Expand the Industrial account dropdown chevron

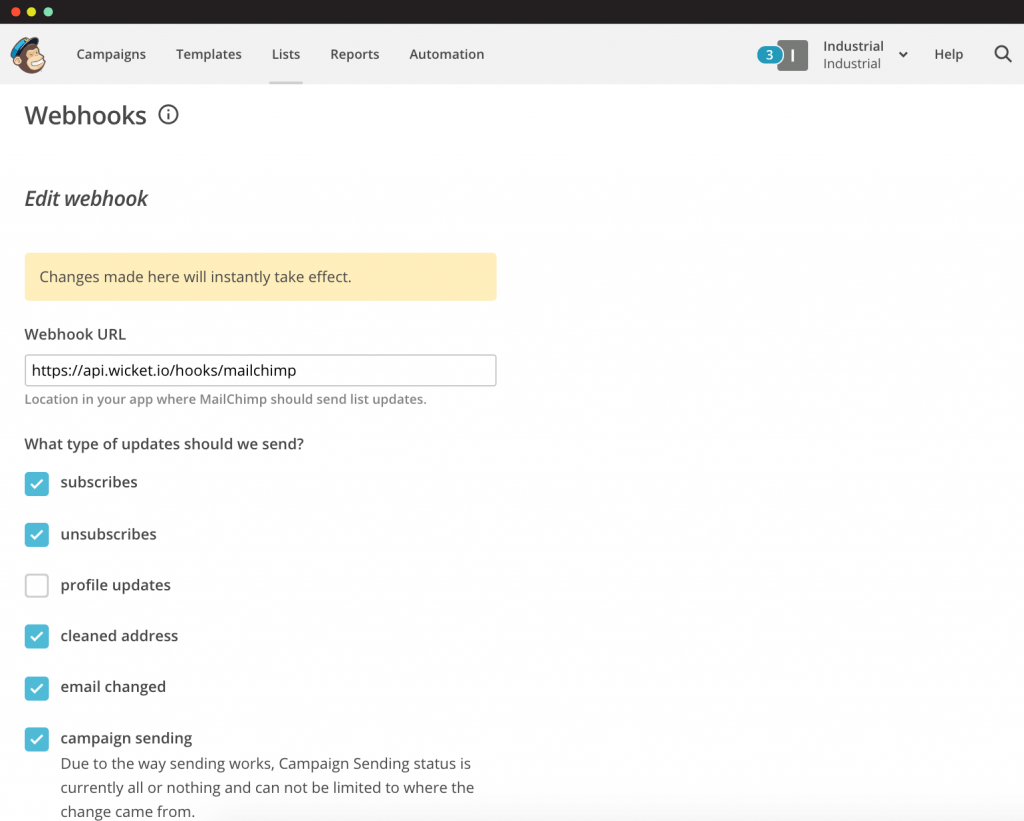903,55
